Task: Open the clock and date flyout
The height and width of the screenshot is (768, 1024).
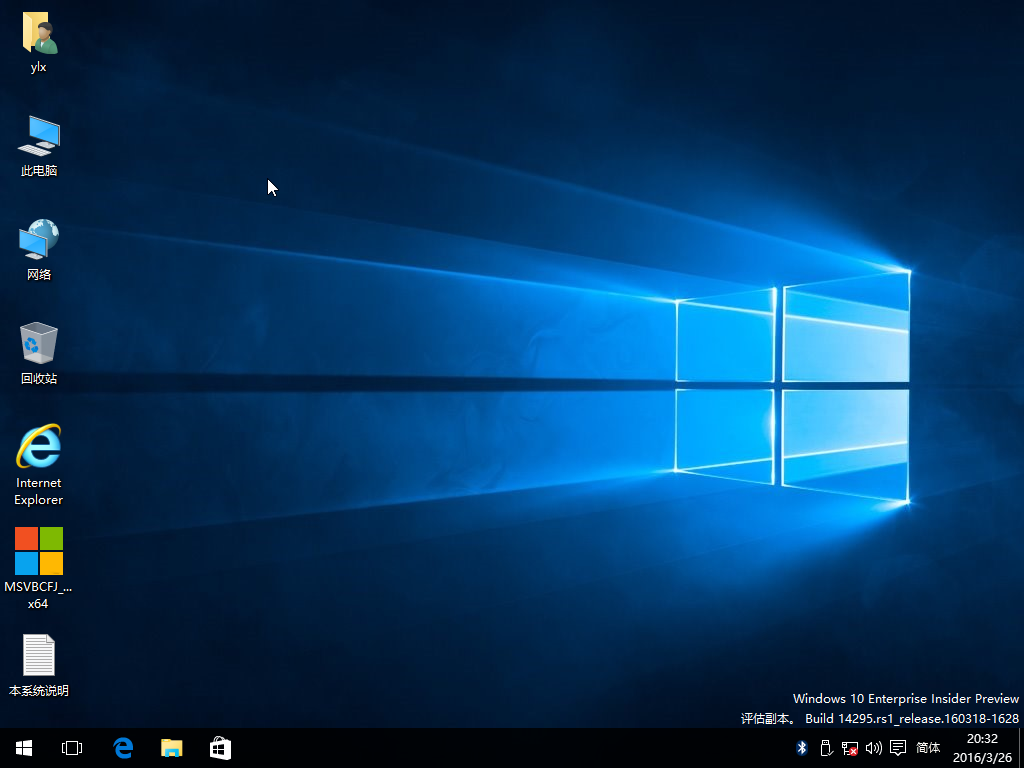Action: pyautogui.click(x=982, y=748)
